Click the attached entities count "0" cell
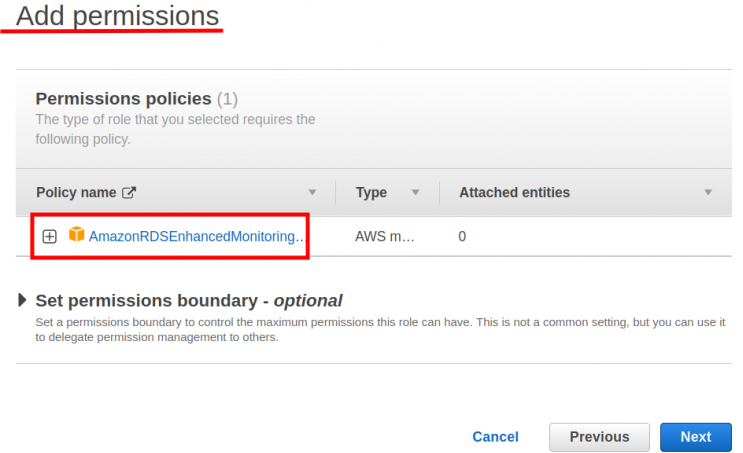 (x=462, y=237)
